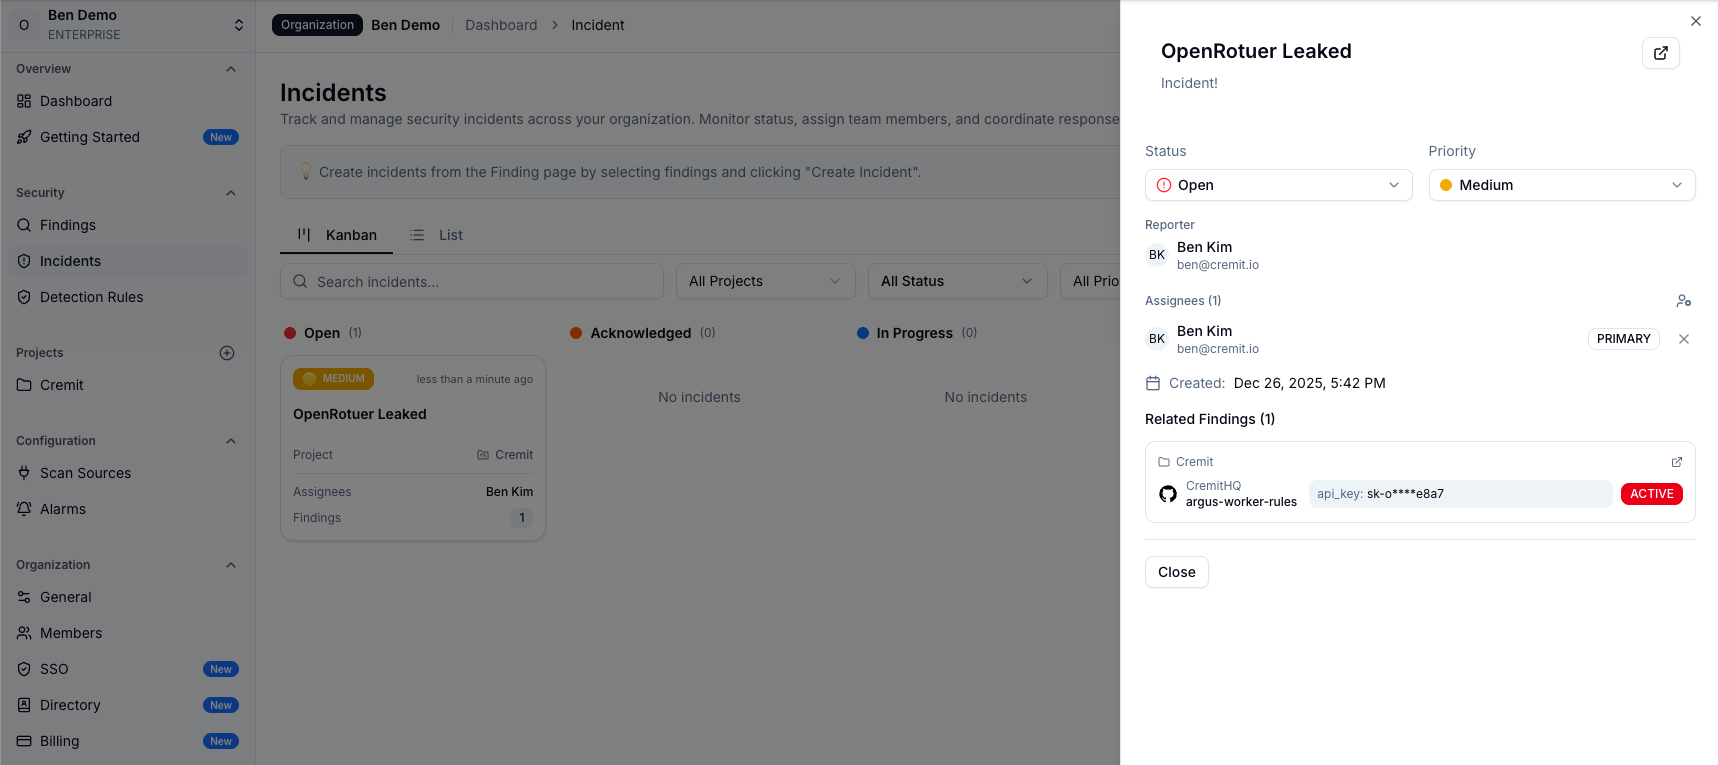The image size is (1718, 765).
Task: Click the Dashboard grid icon in sidebar
Action: coord(24,101)
